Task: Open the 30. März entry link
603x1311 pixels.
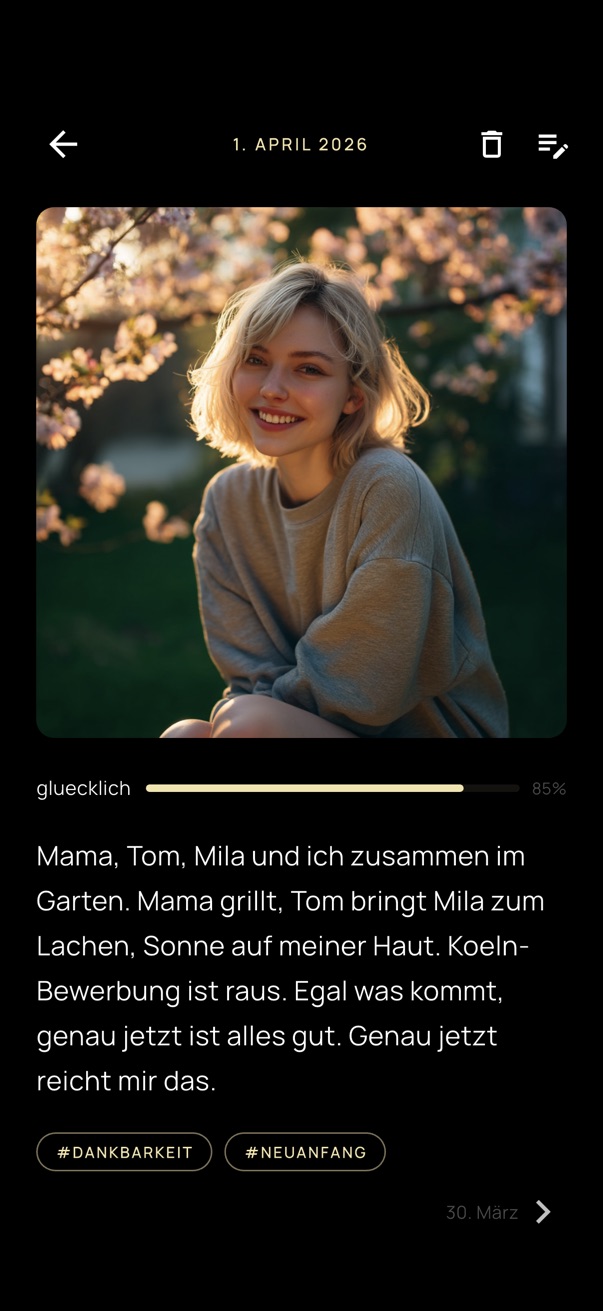Action: (x=482, y=1212)
